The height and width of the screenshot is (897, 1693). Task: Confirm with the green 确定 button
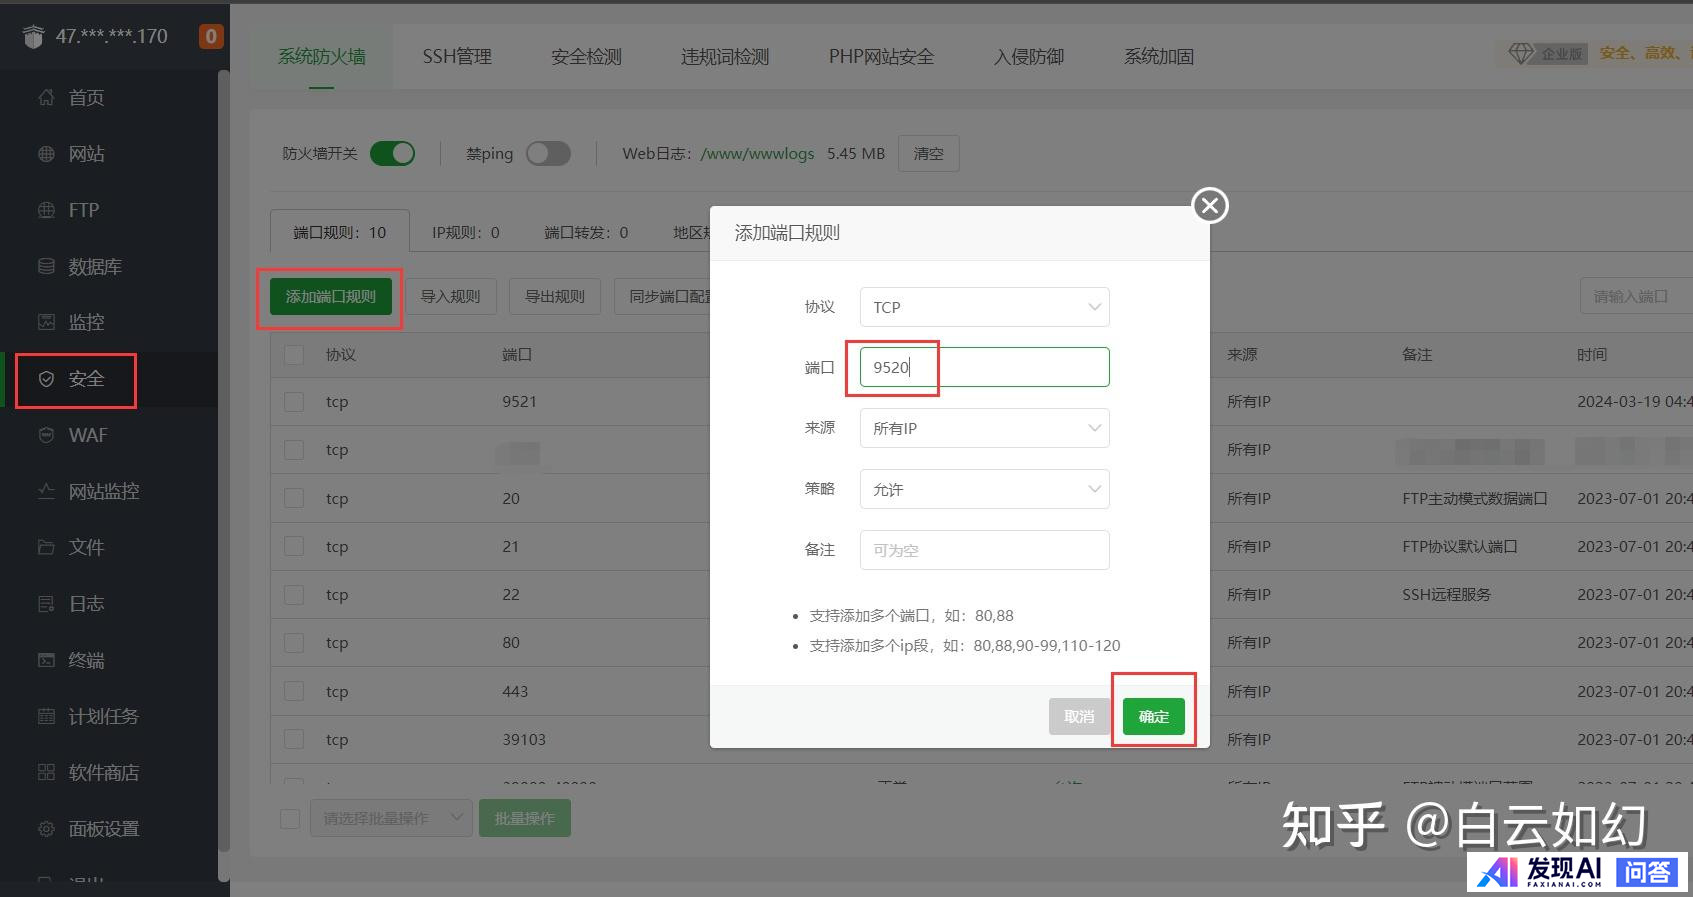1153,716
